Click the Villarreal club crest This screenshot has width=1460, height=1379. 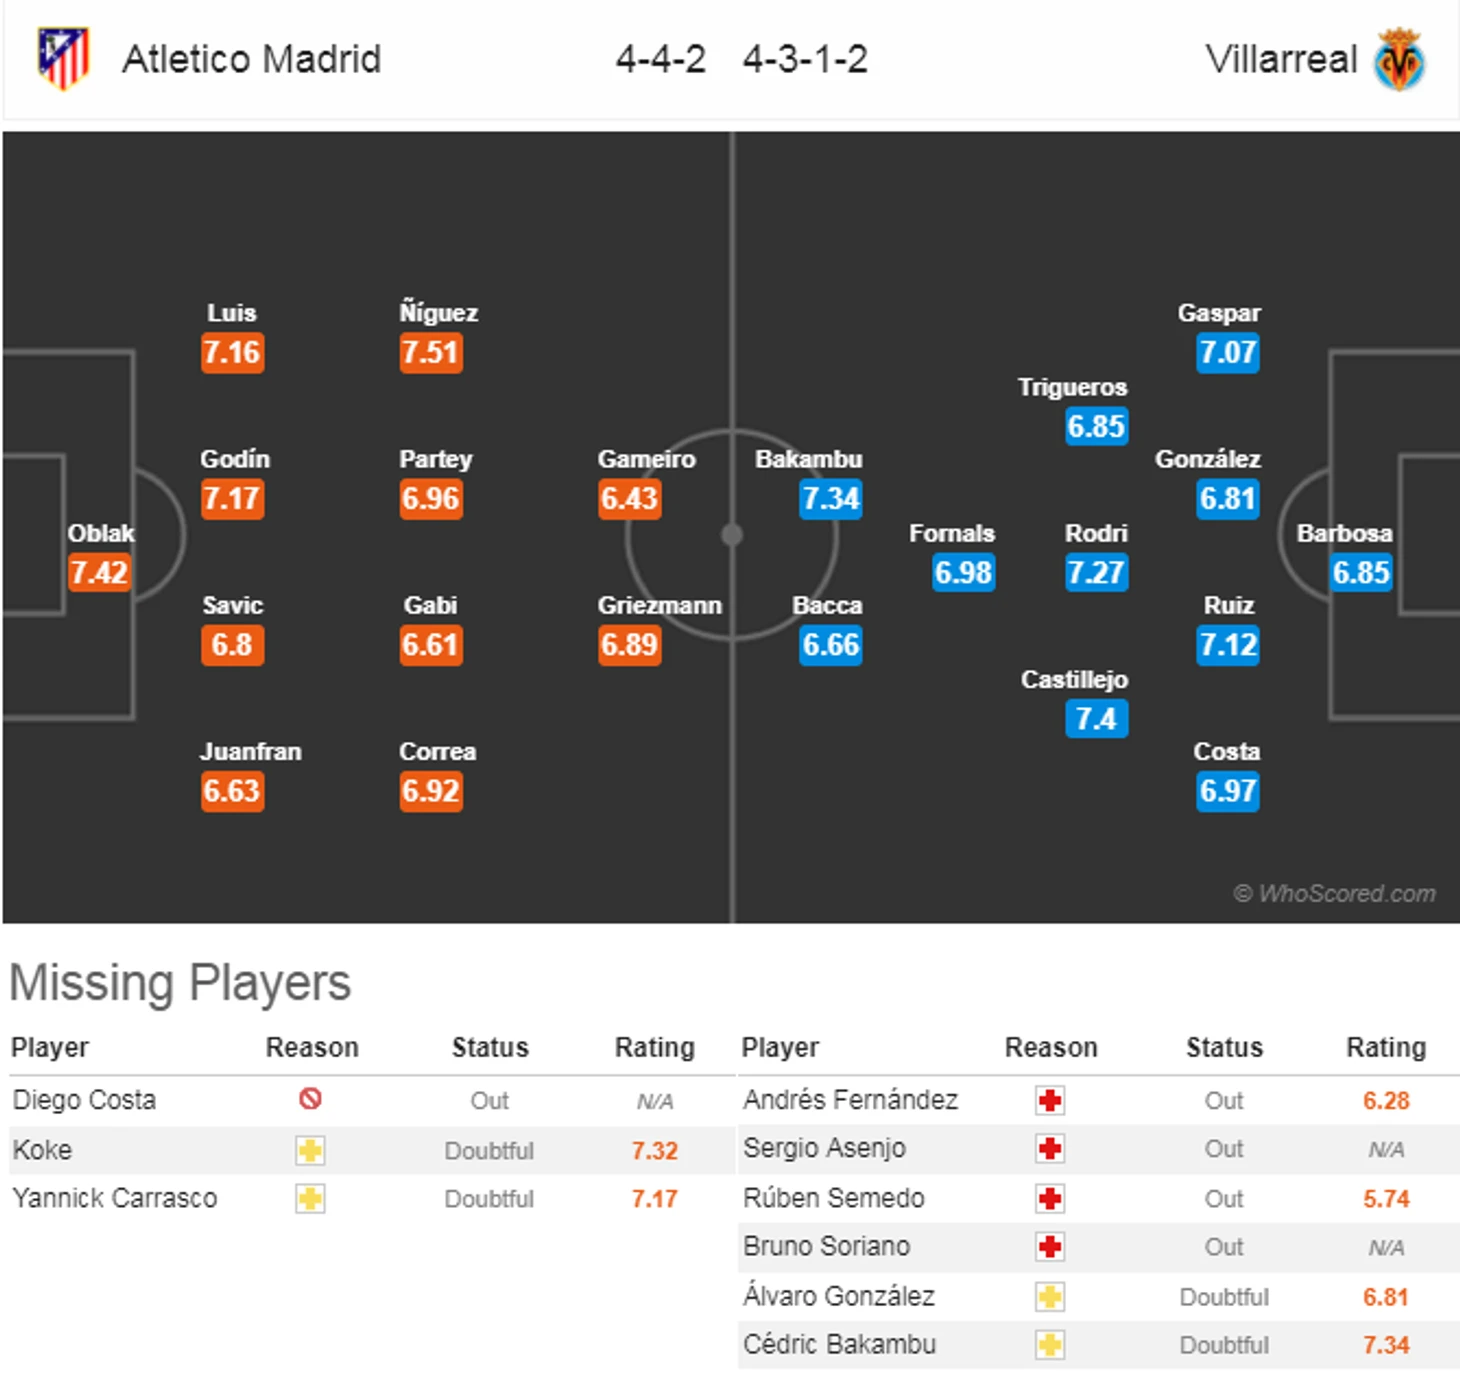(x=1400, y=59)
